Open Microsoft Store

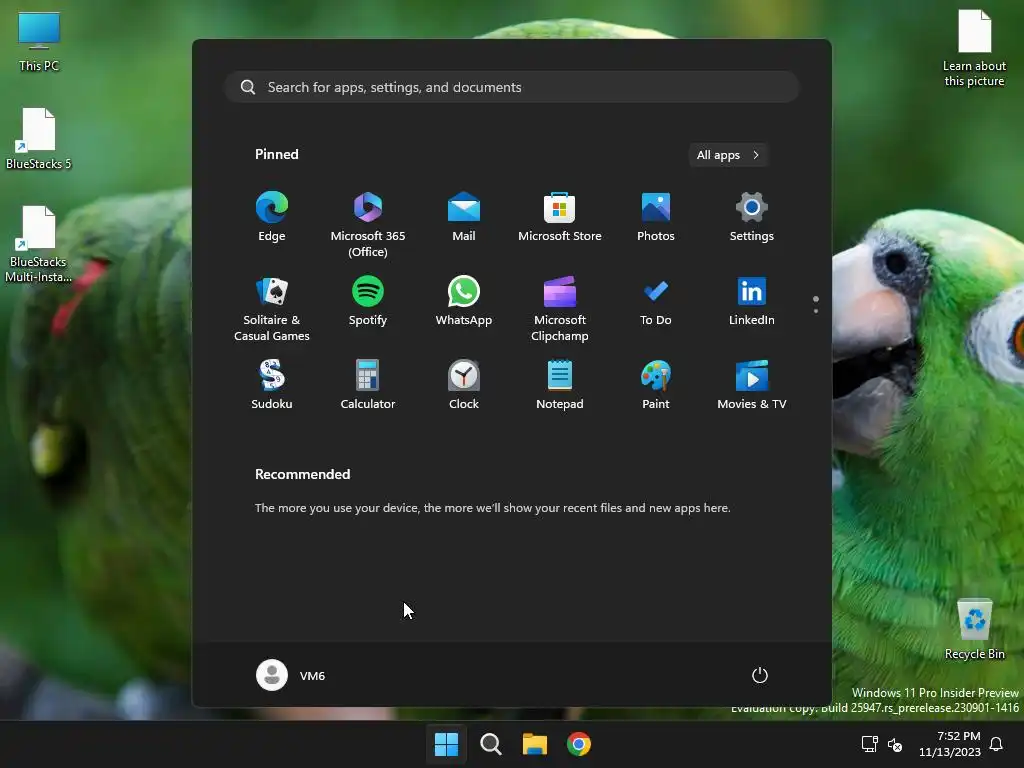tap(560, 217)
